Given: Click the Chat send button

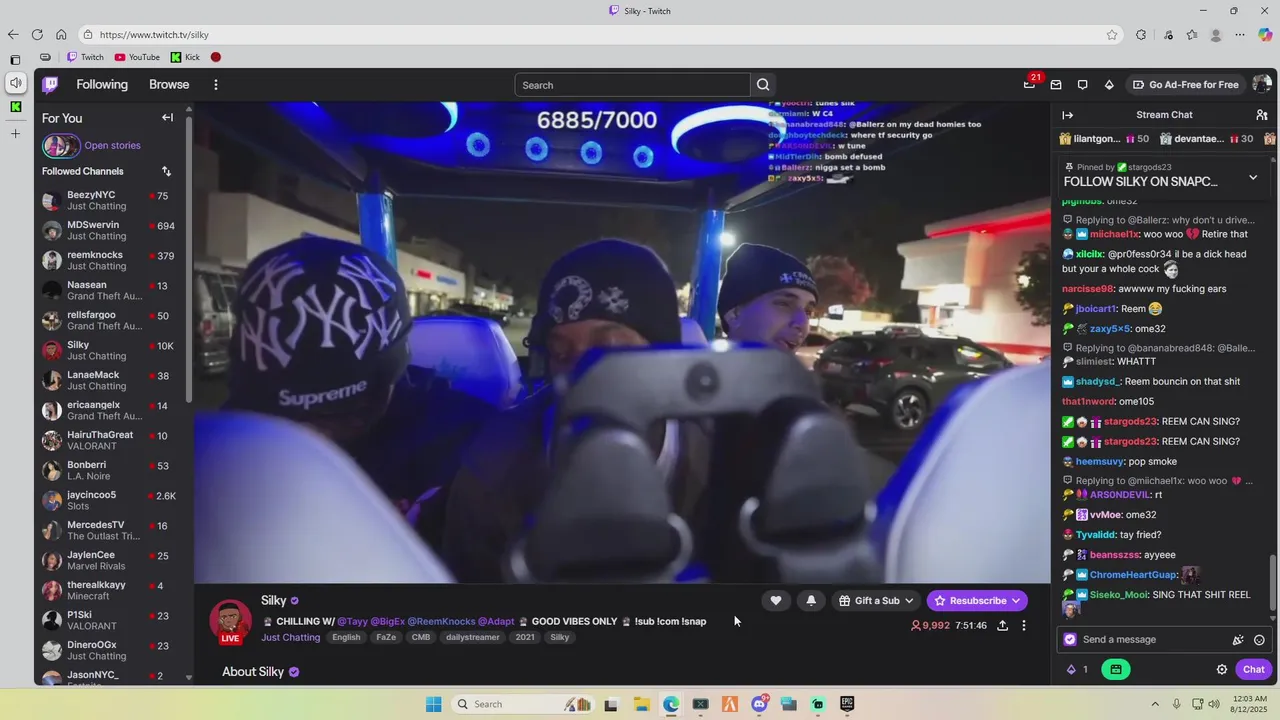Looking at the screenshot, I should click(1254, 670).
